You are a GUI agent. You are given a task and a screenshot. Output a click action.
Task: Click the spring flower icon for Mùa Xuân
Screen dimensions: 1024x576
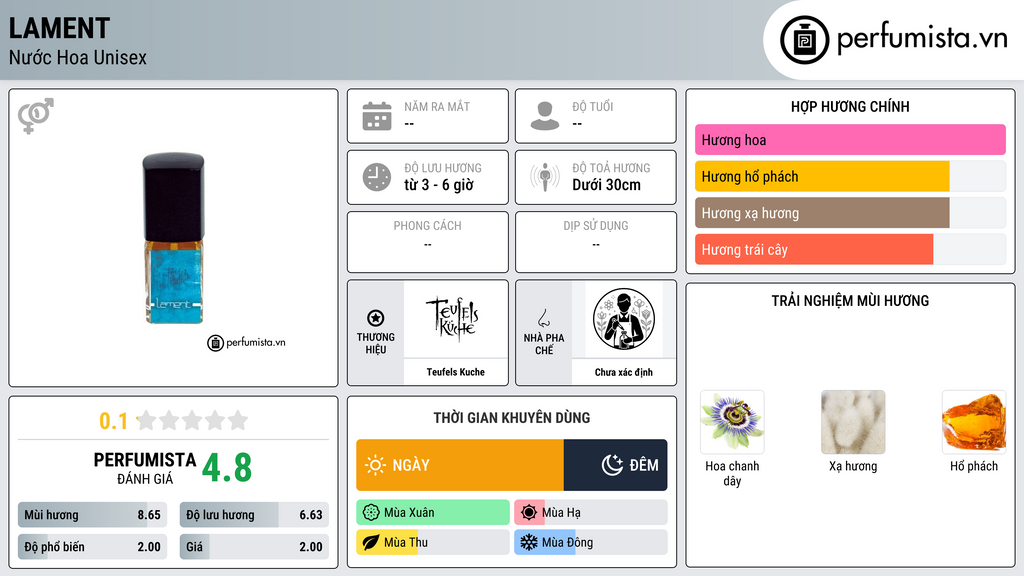(x=371, y=513)
